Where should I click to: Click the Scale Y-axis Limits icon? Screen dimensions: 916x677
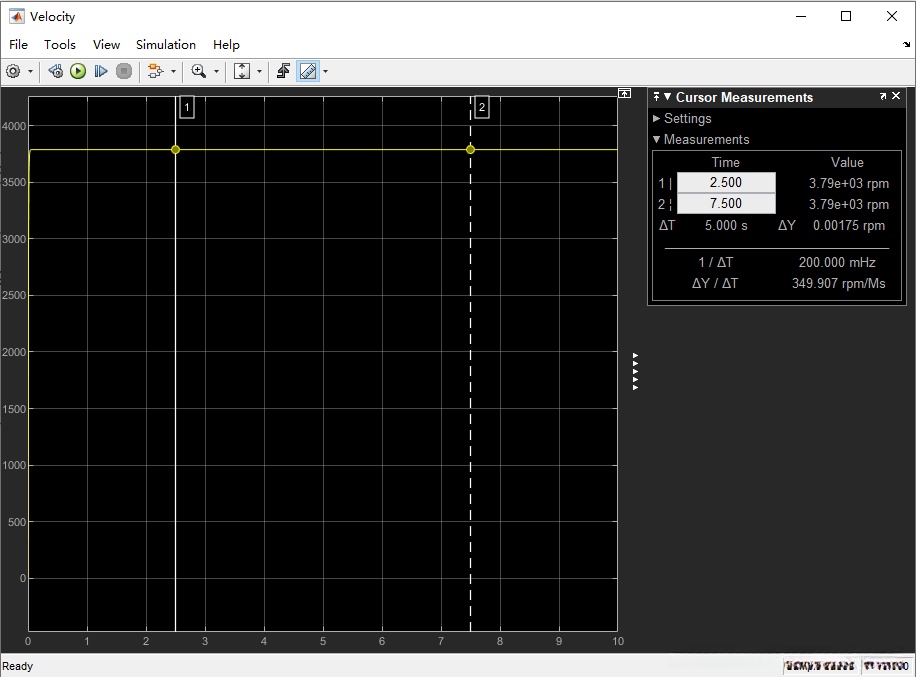[x=242, y=71]
